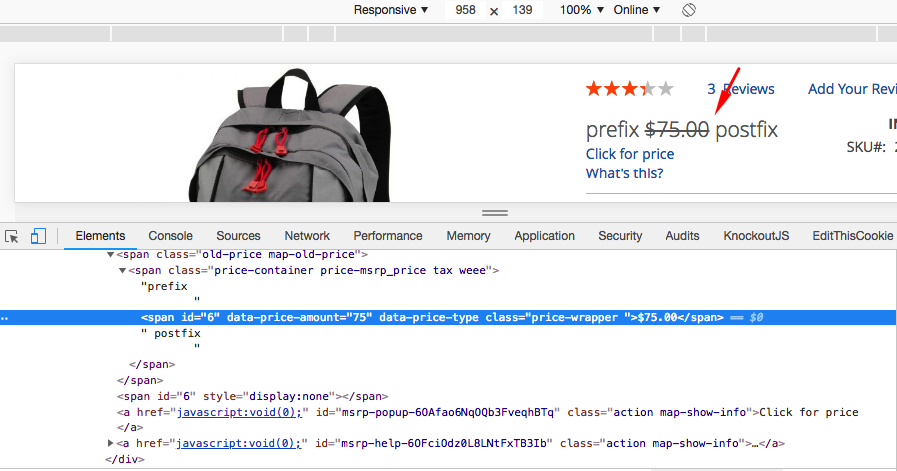Open the 3 Reviews link
This screenshot has width=897, height=471.
click(x=741, y=89)
